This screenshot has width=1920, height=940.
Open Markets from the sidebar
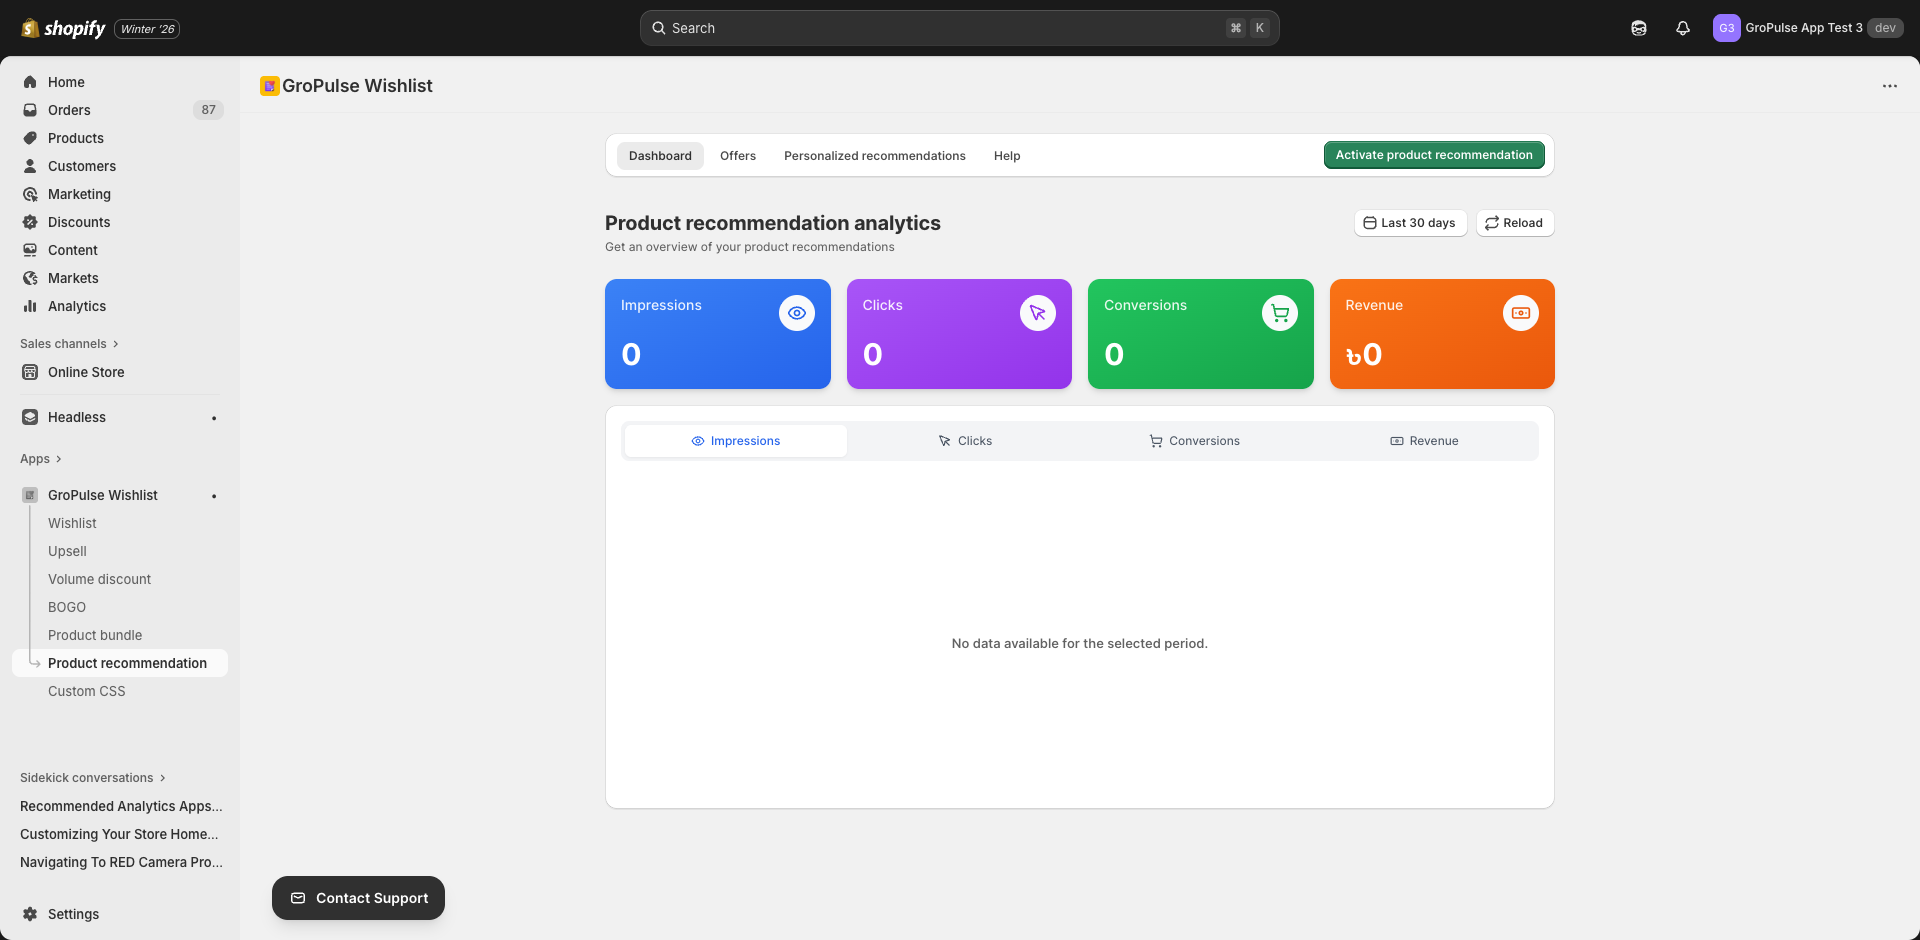pyautogui.click(x=73, y=278)
